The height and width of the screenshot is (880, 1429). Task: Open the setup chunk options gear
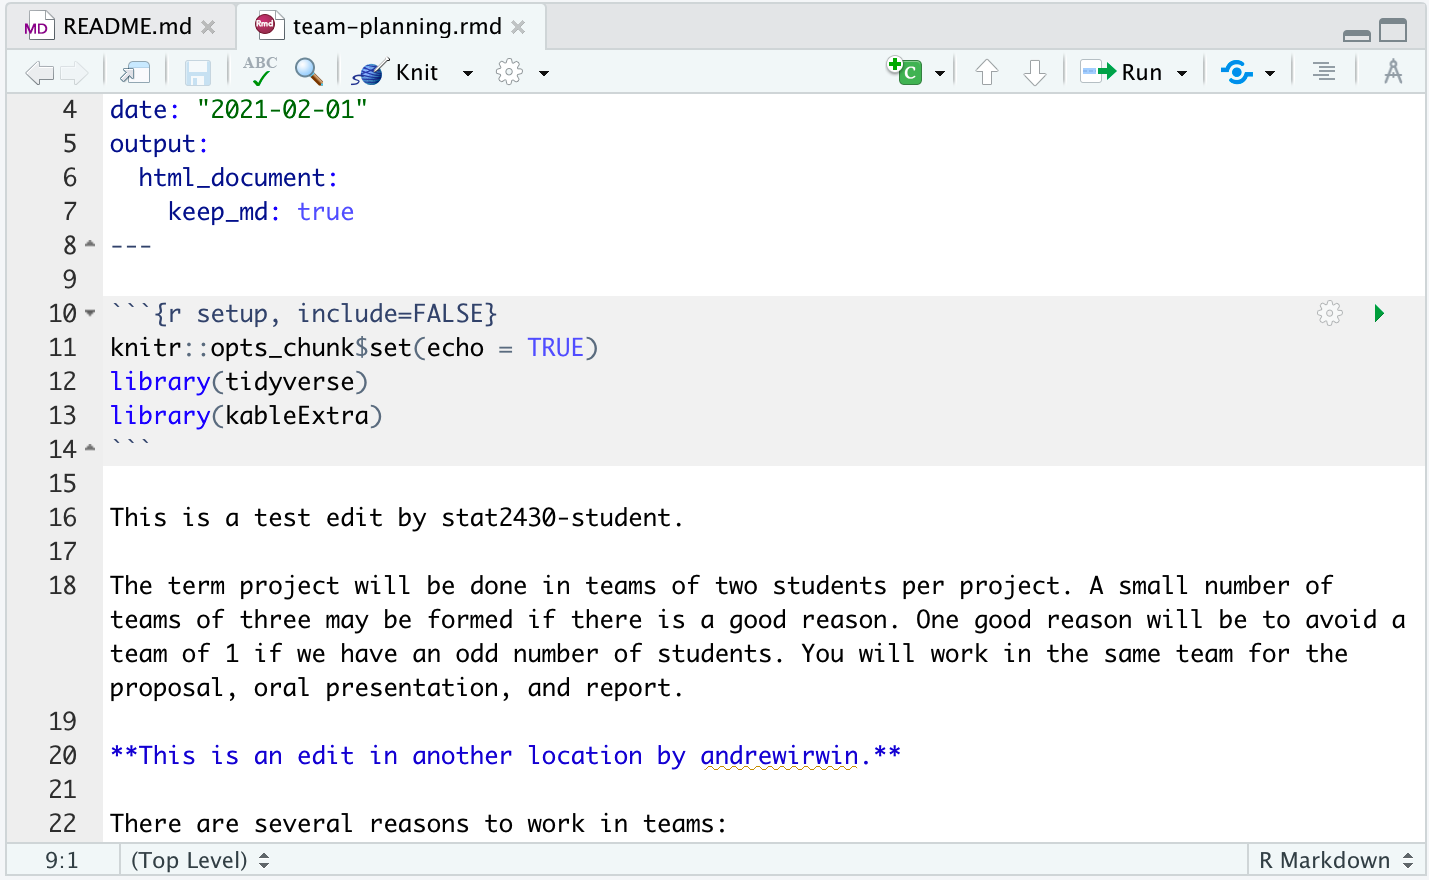pos(1329,314)
